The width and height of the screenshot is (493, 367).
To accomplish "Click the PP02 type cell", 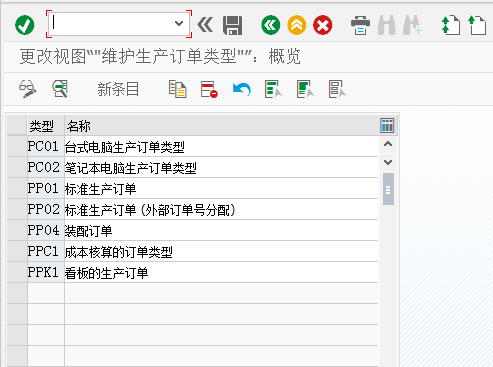I will click(x=46, y=210).
